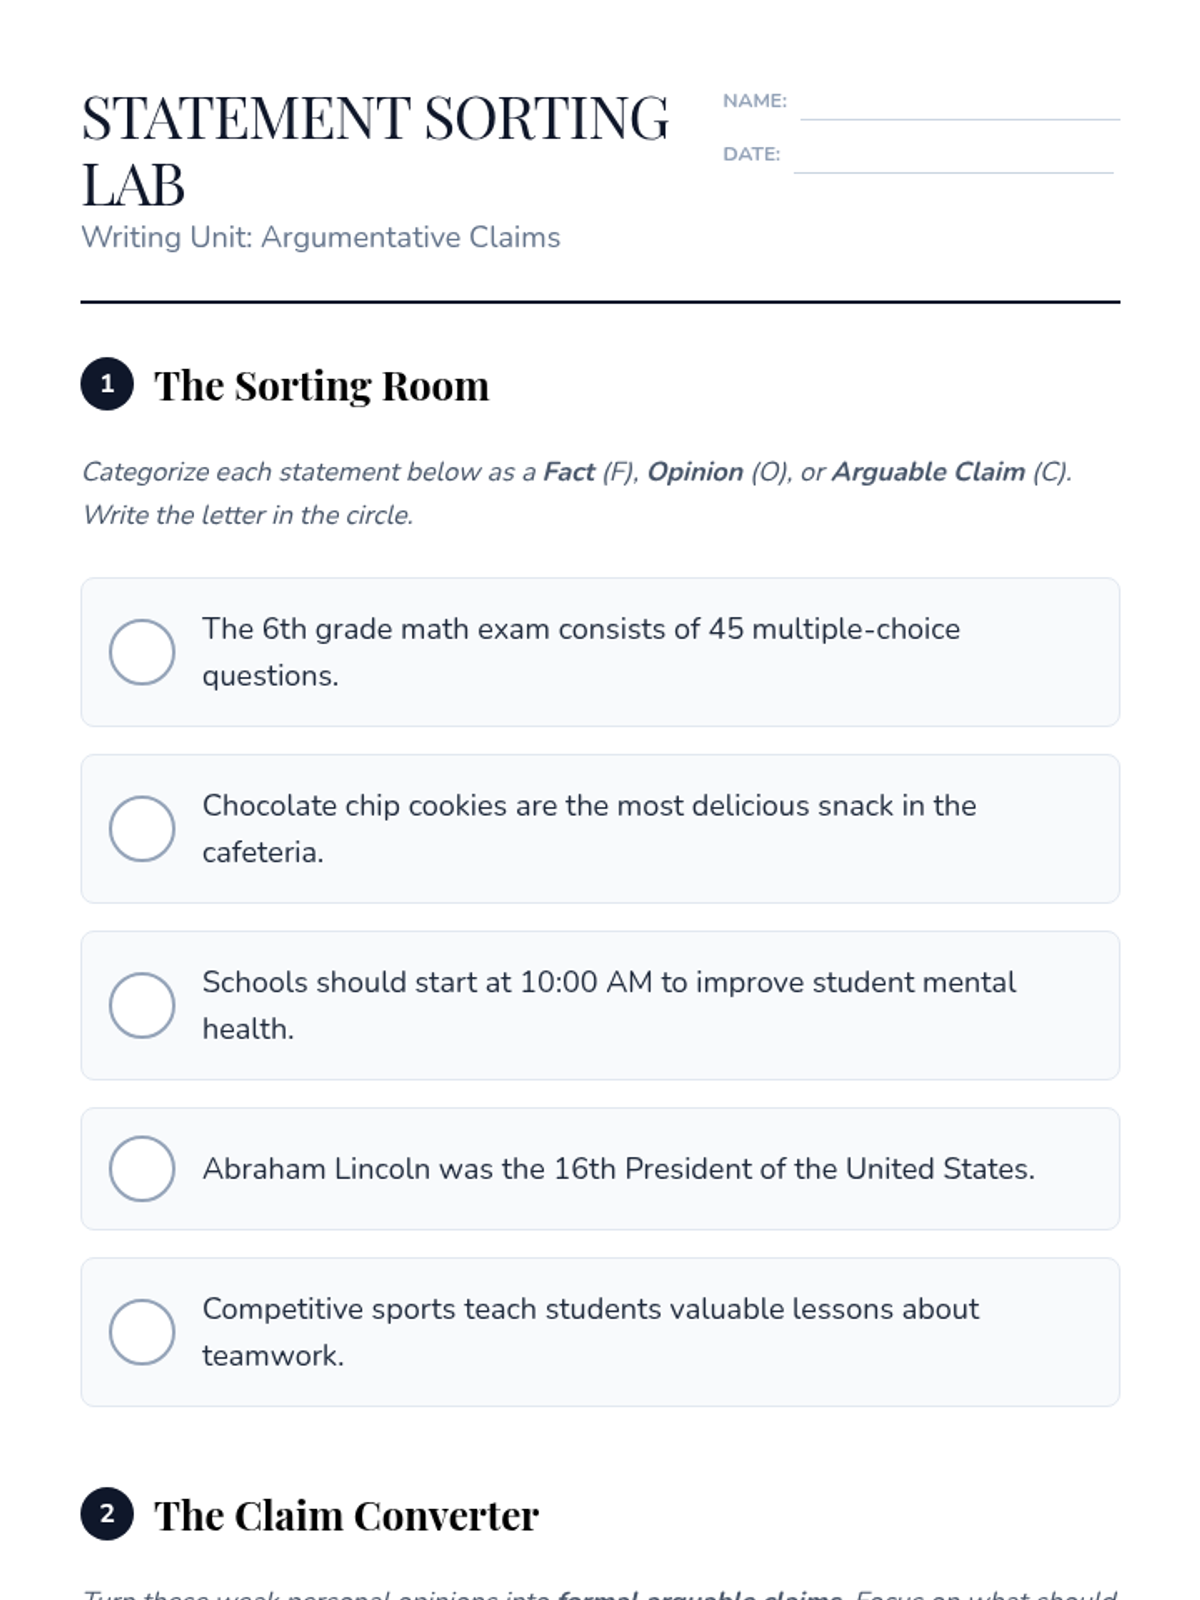Select the circle beside the Abraham Lincoln statement
The width and height of the screenshot is (1200, 1600).
click(142, 1168)
